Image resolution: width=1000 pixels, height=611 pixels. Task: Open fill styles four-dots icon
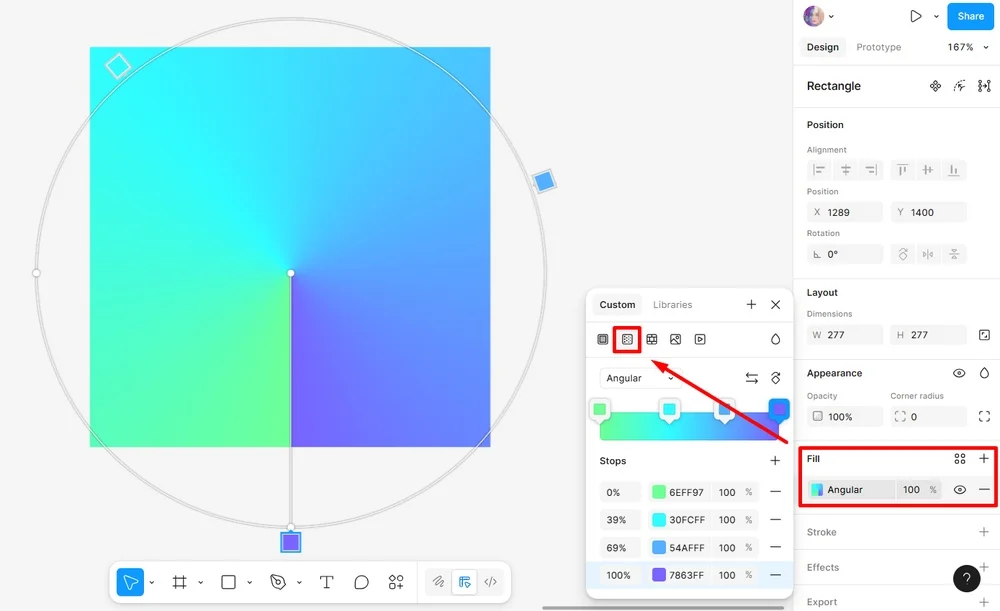pyautogui.click(x=960, y=459)
